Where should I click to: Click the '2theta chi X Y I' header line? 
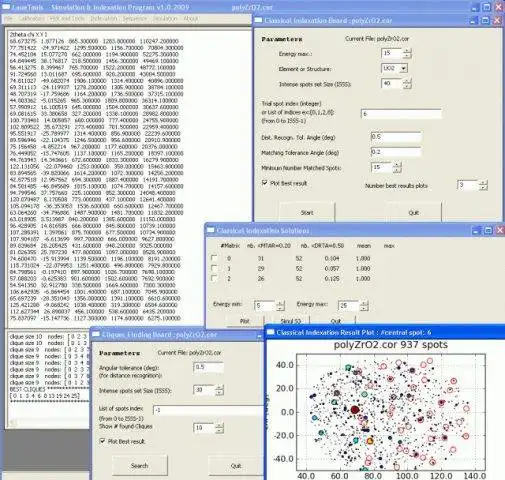tap(29, 34)
